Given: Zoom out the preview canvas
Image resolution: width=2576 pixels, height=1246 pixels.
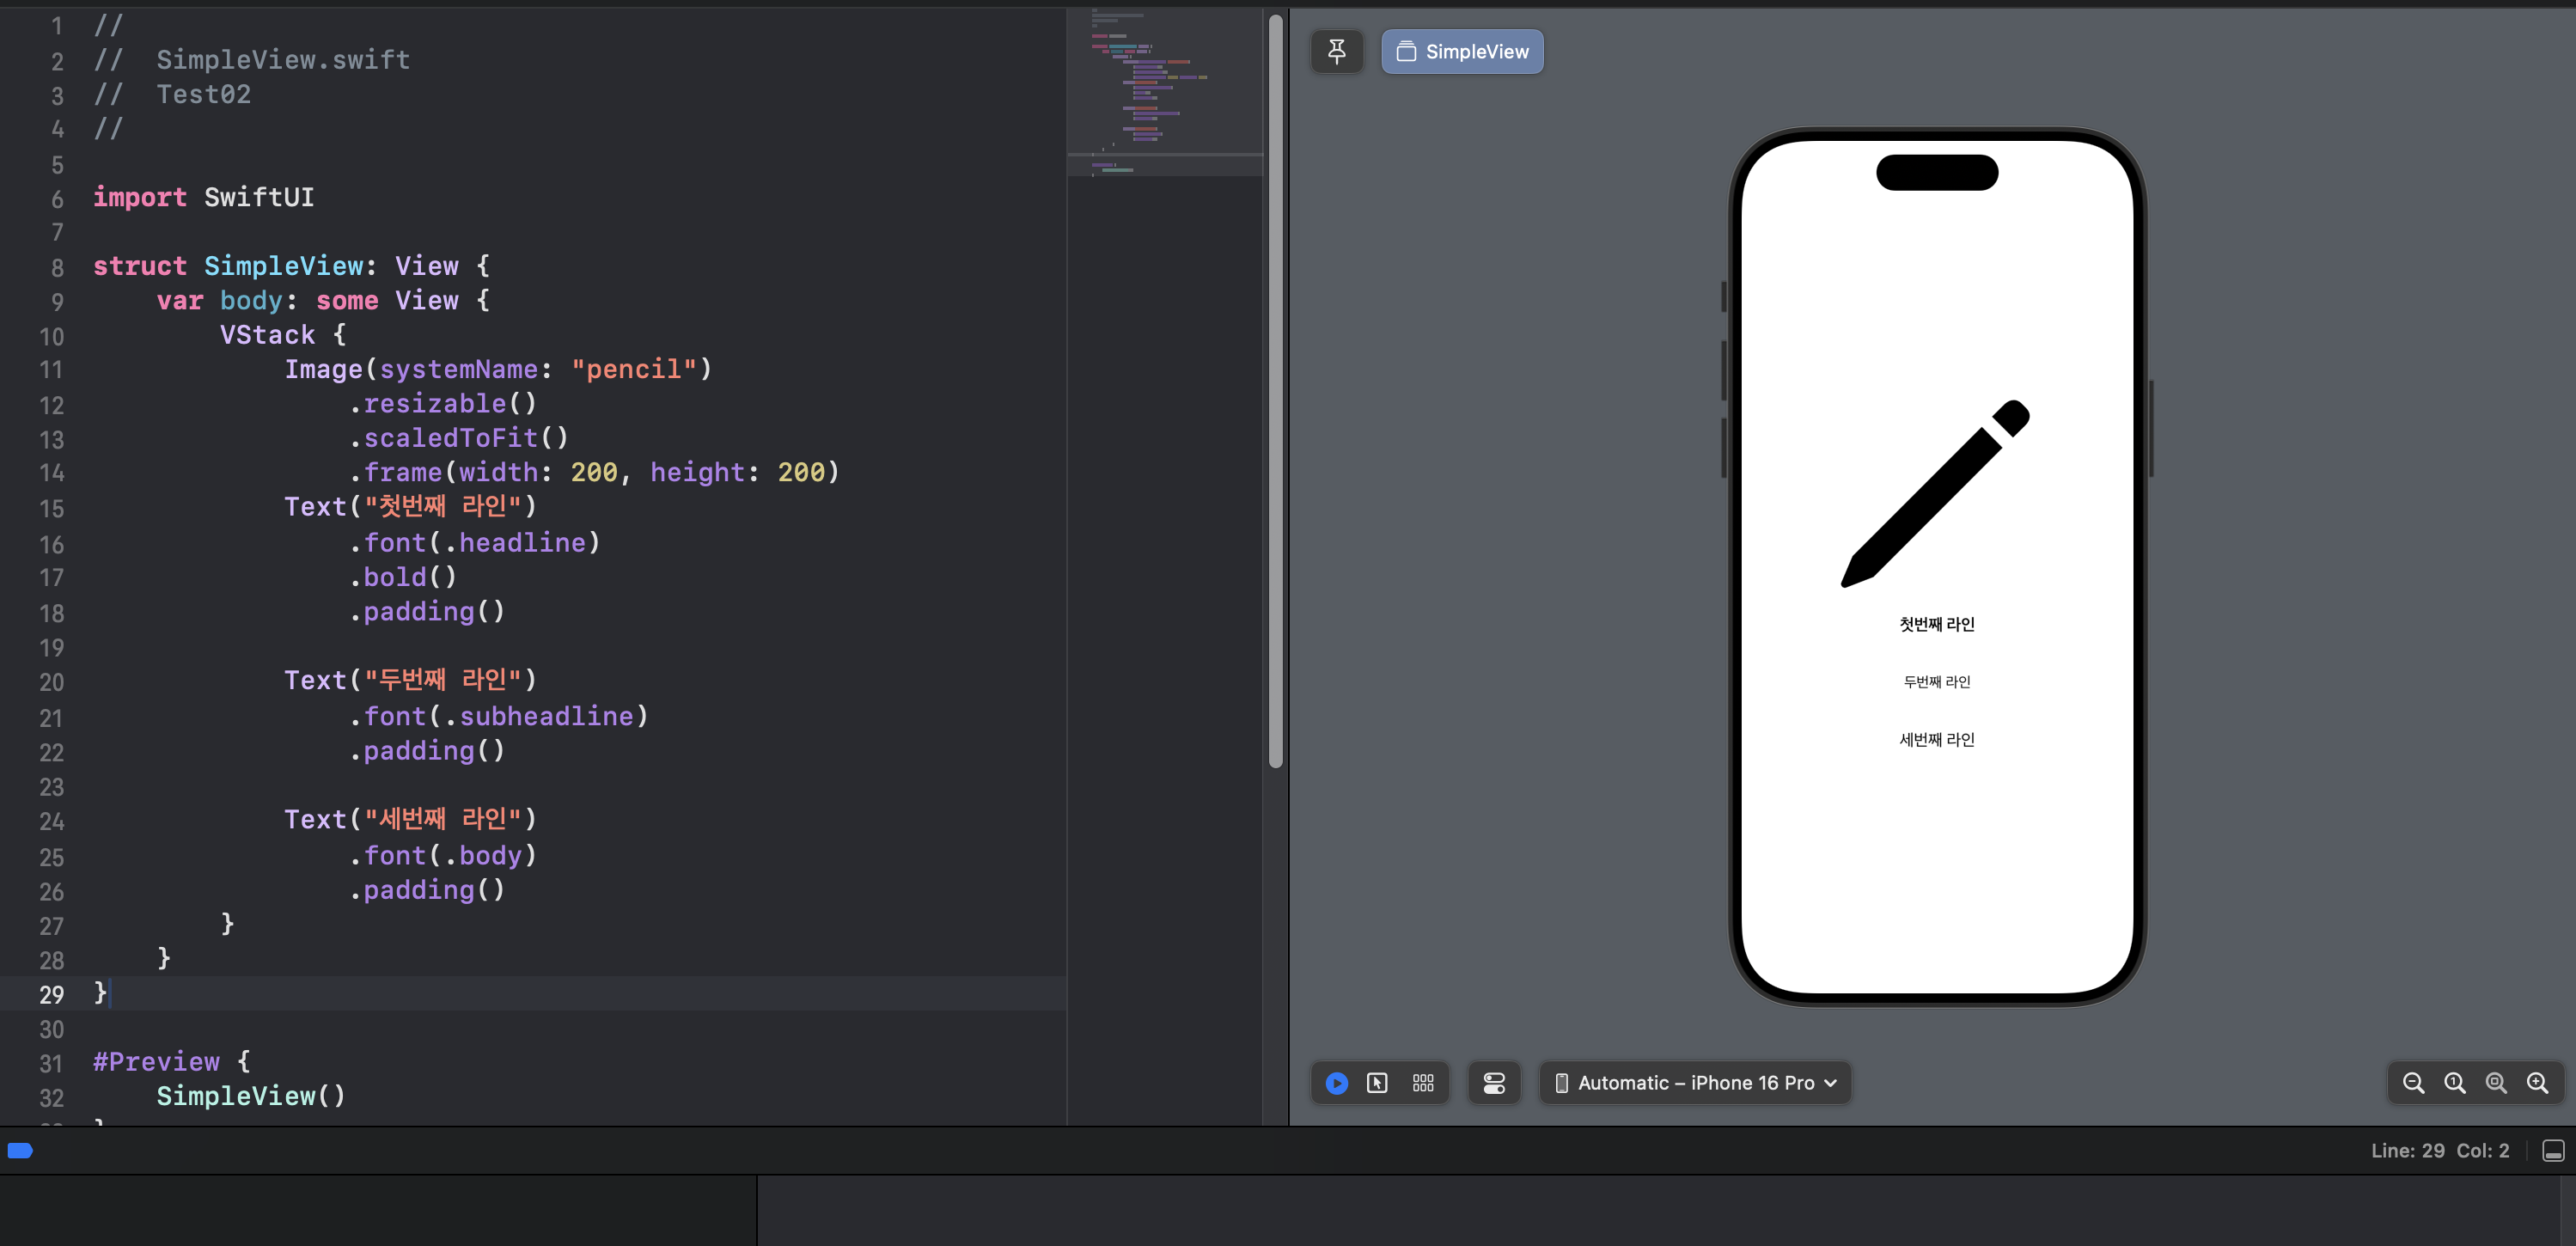Looking at the screenshot, I should (x=2413, y=1083).
